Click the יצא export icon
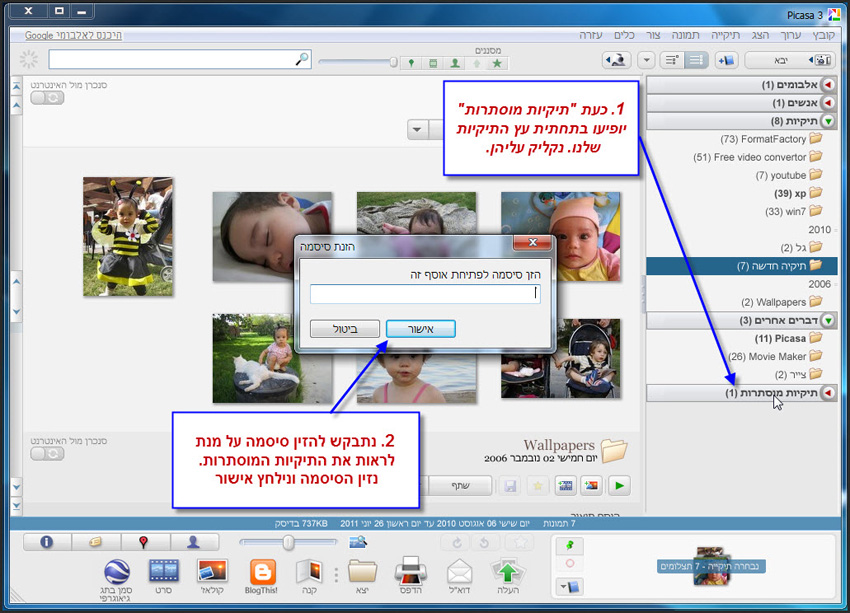Screen dimensions: 850x613 (363, 577)
